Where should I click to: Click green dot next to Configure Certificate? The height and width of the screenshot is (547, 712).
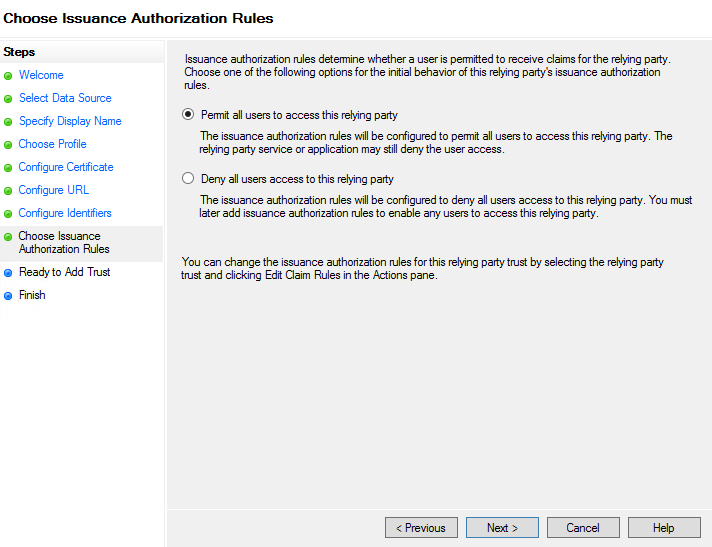point(8,168)
